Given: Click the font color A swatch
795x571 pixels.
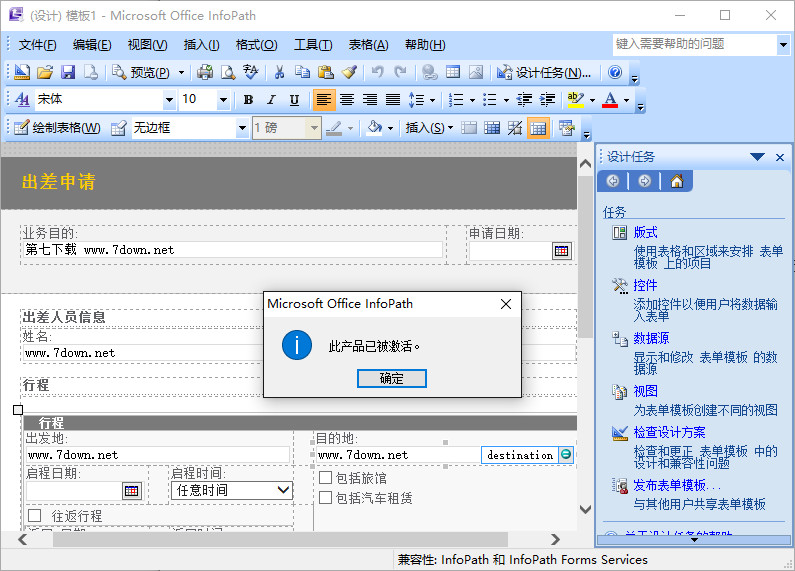Looking at the screenshot, I should pos(608,100).
